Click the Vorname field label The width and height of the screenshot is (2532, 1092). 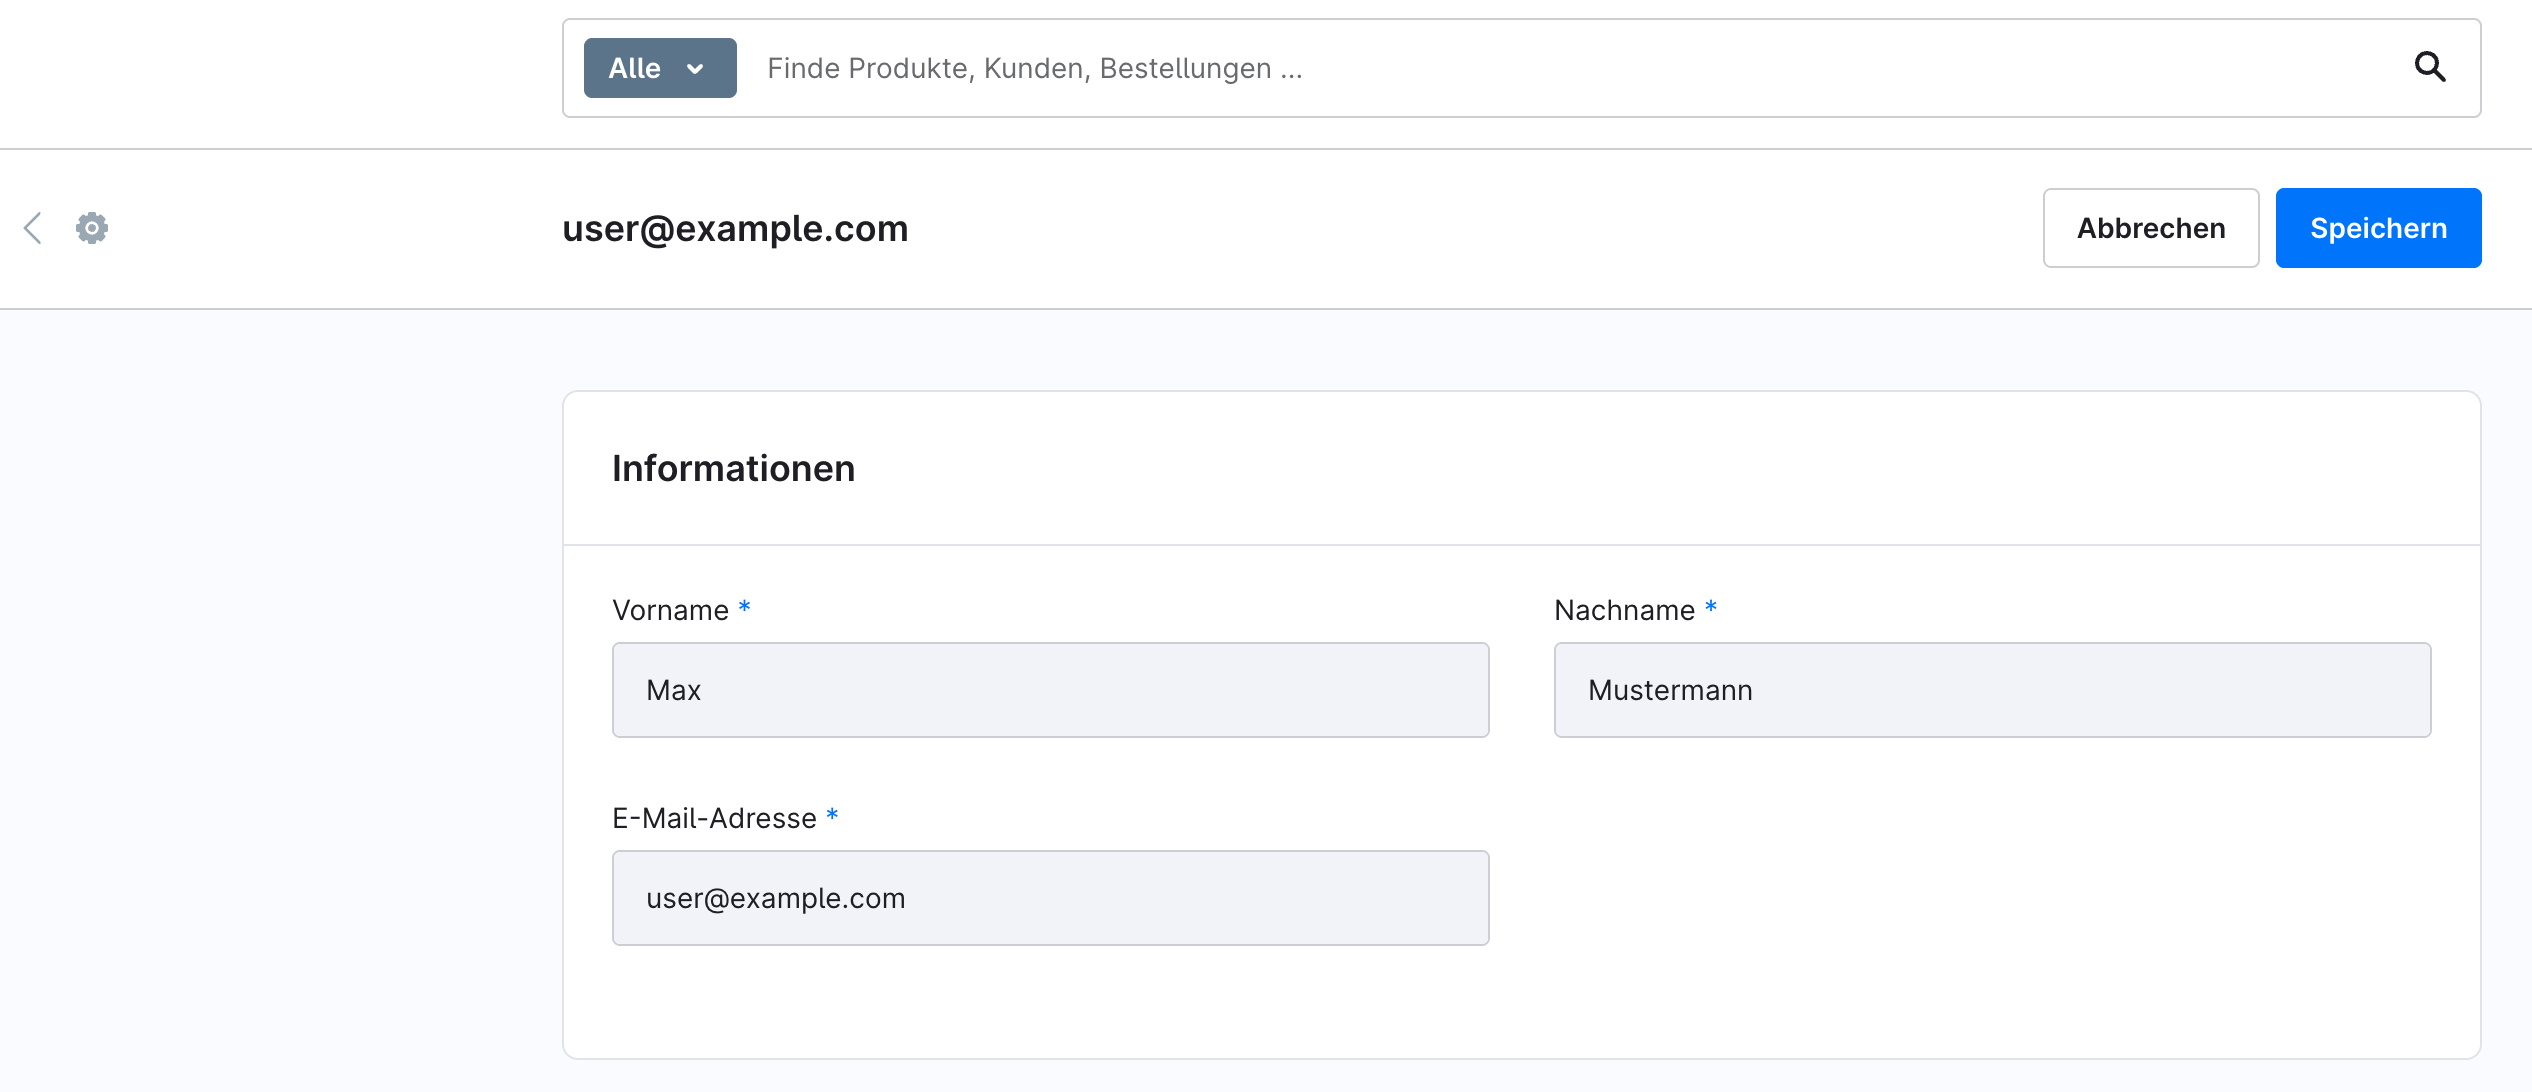670,610
